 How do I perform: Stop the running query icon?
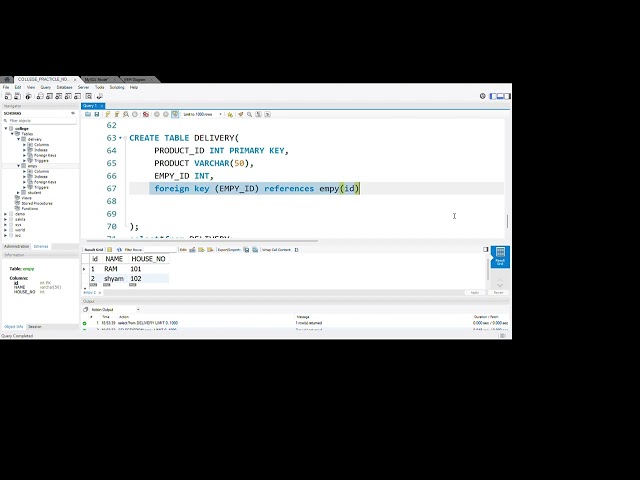click(x=135, y=114)
